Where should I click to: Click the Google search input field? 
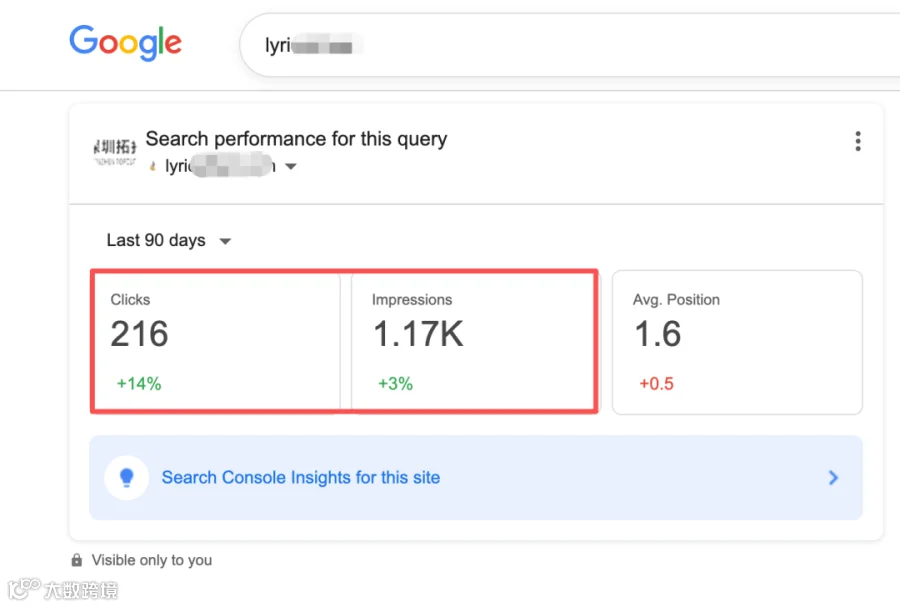(x=570, y=45)
